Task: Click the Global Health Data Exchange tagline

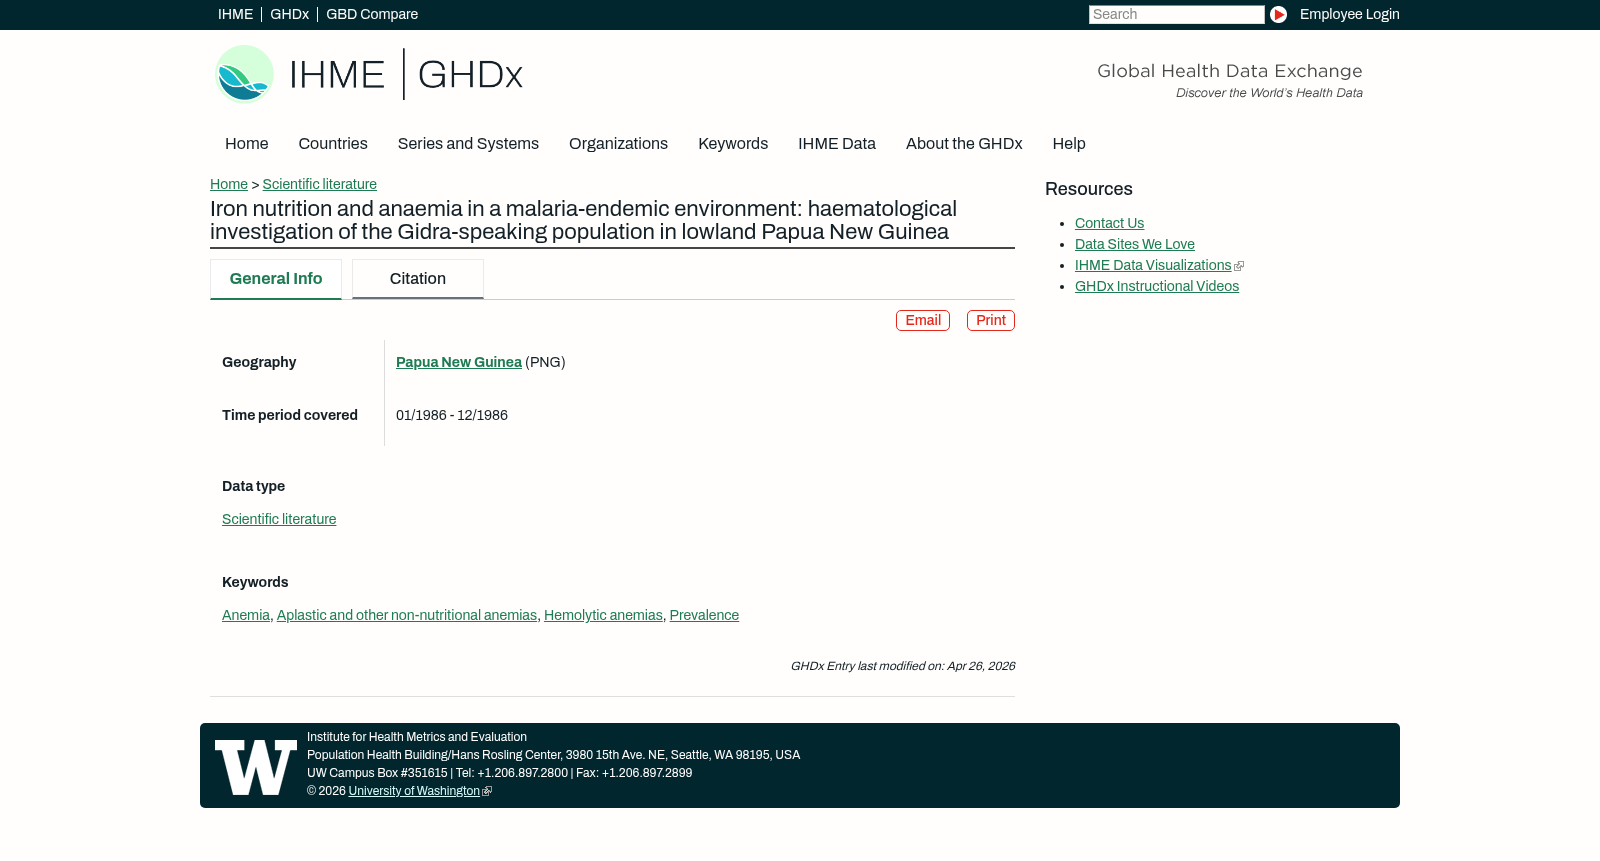Action: pos(1230,71)
